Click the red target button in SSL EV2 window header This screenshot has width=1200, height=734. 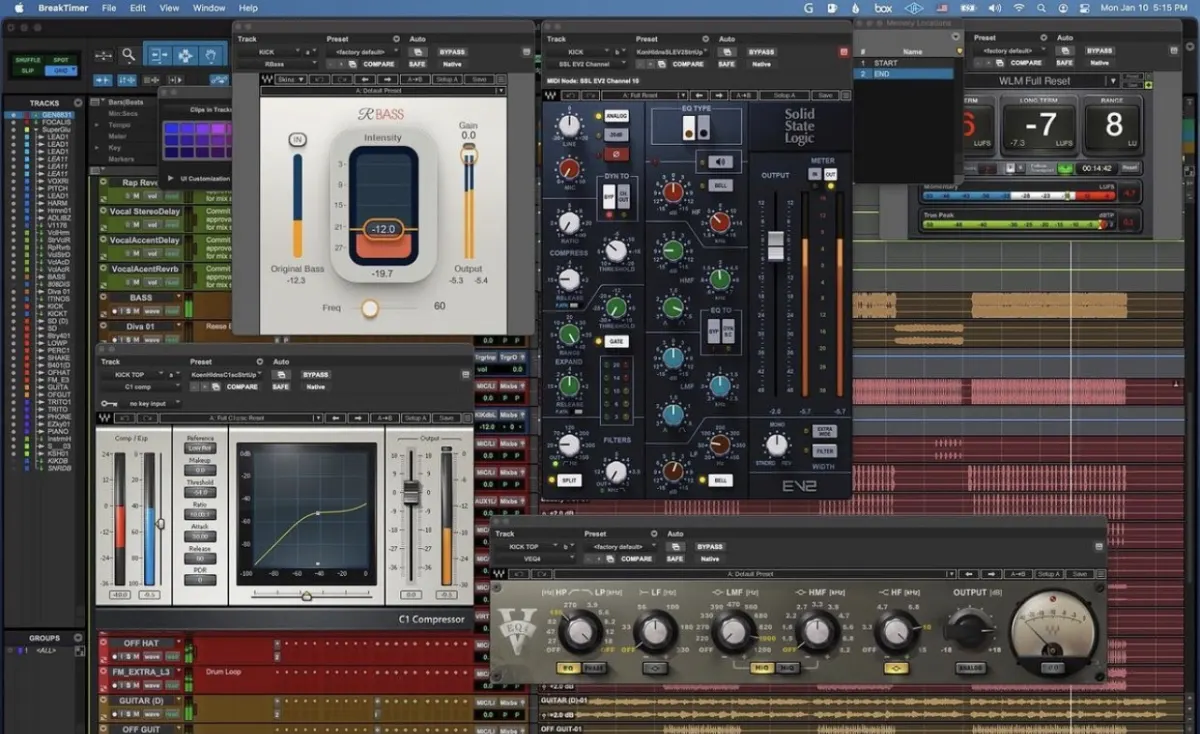843,51
